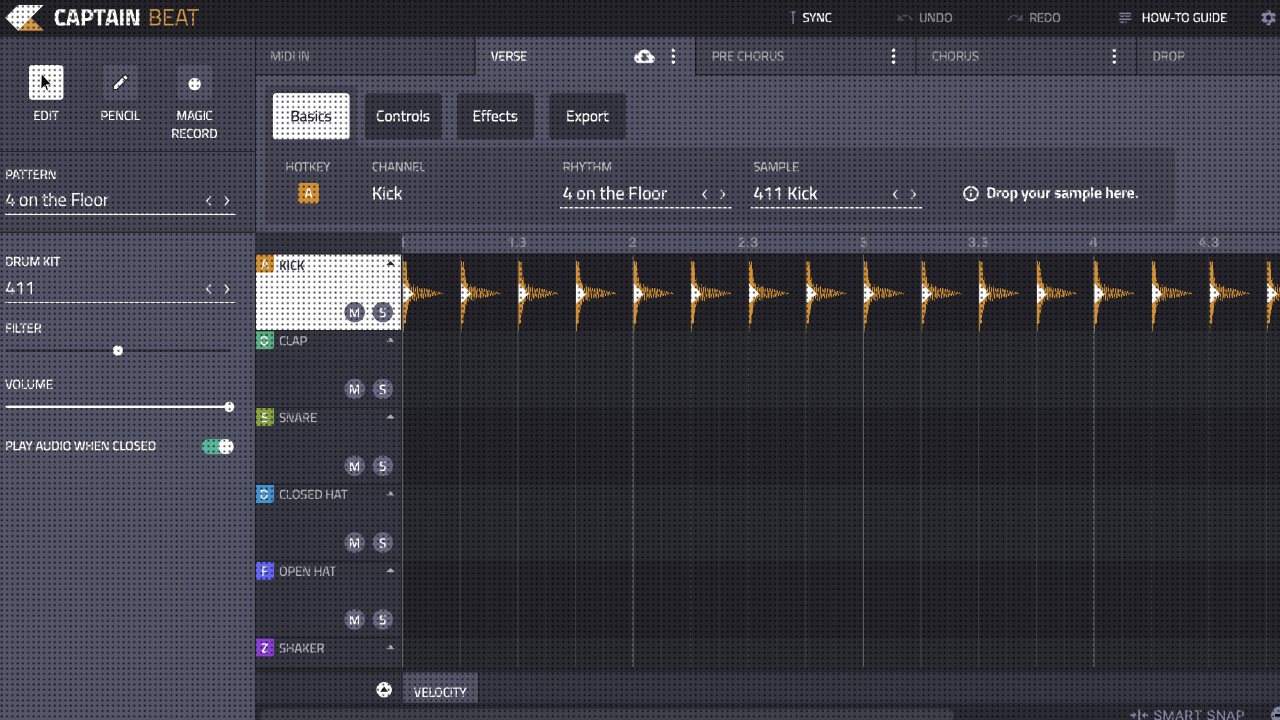This screenshot has width=1280, height=720.
Task: Mute the Kick channel
Action: [x=354, y=312]
